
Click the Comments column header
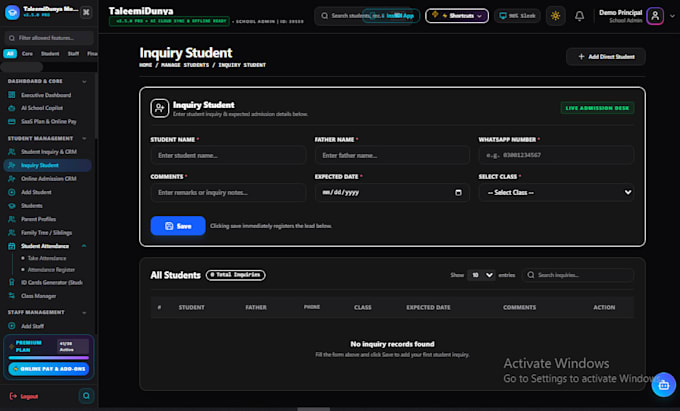coord(520,307)
